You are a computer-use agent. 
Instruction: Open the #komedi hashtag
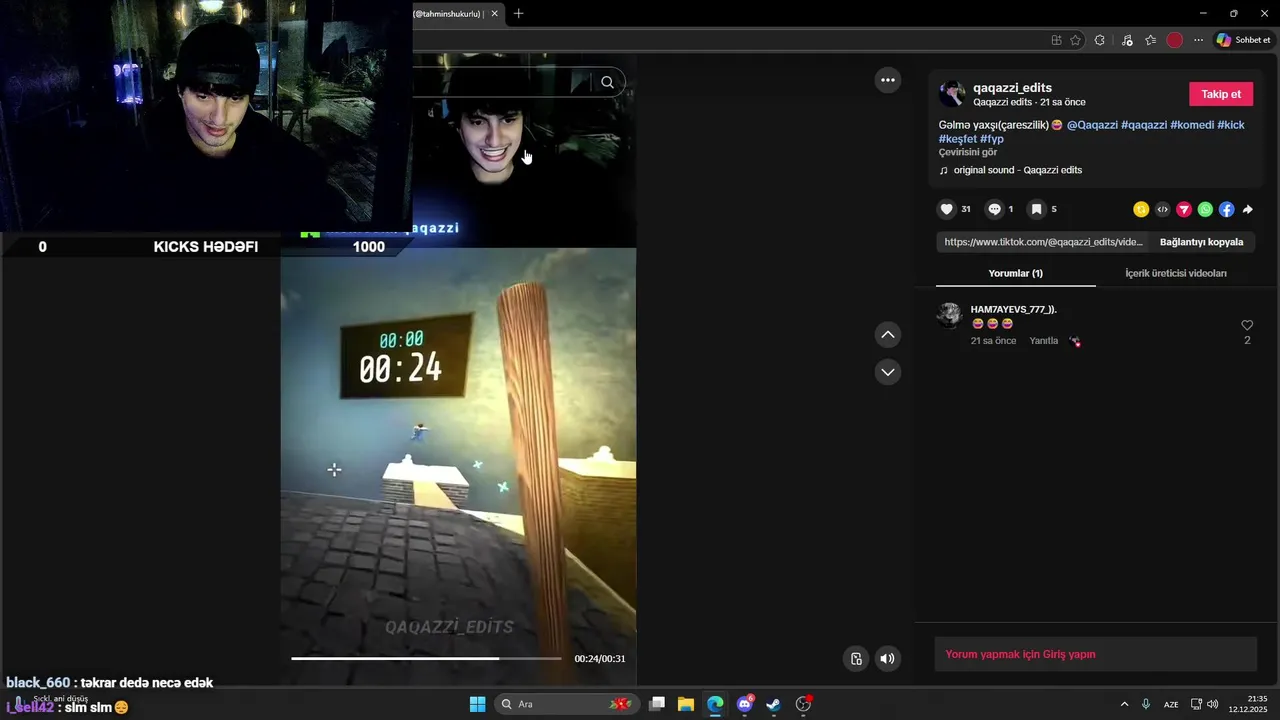click(x=1192, y=125)
